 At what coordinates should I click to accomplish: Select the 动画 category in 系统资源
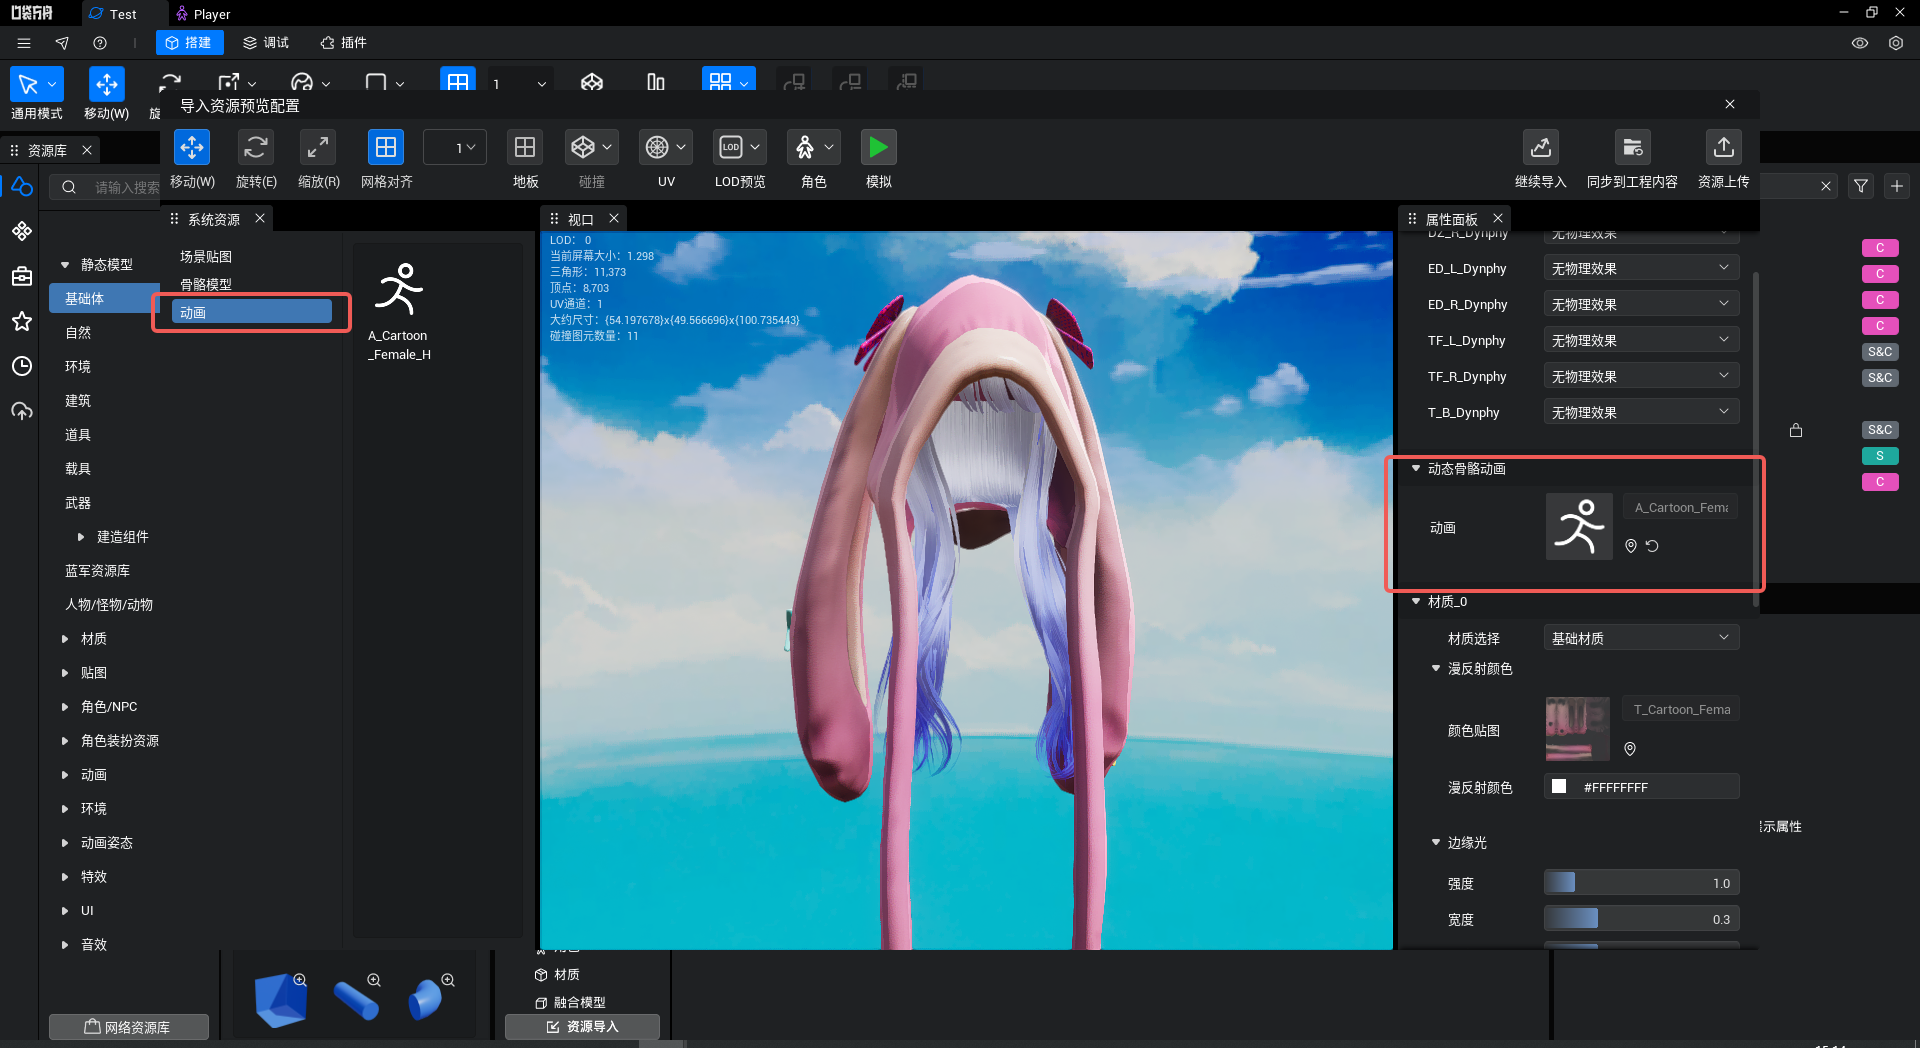pyautogui.click(x=252, y=312)
